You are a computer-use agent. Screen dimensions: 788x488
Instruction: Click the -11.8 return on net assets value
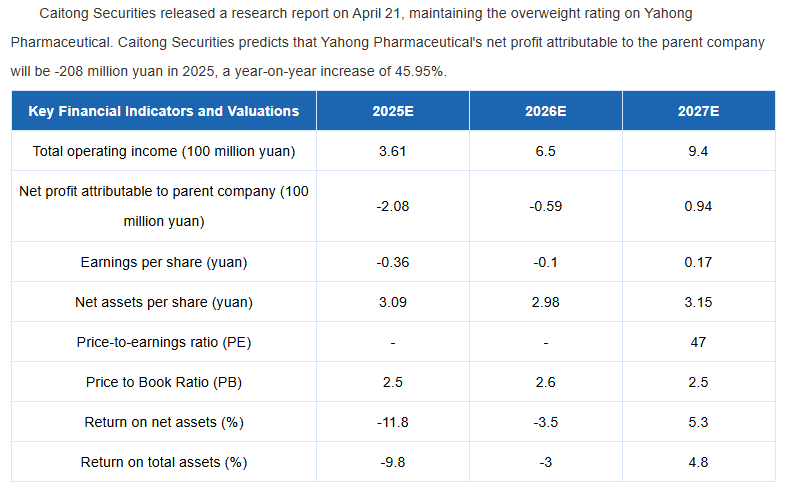393,423
